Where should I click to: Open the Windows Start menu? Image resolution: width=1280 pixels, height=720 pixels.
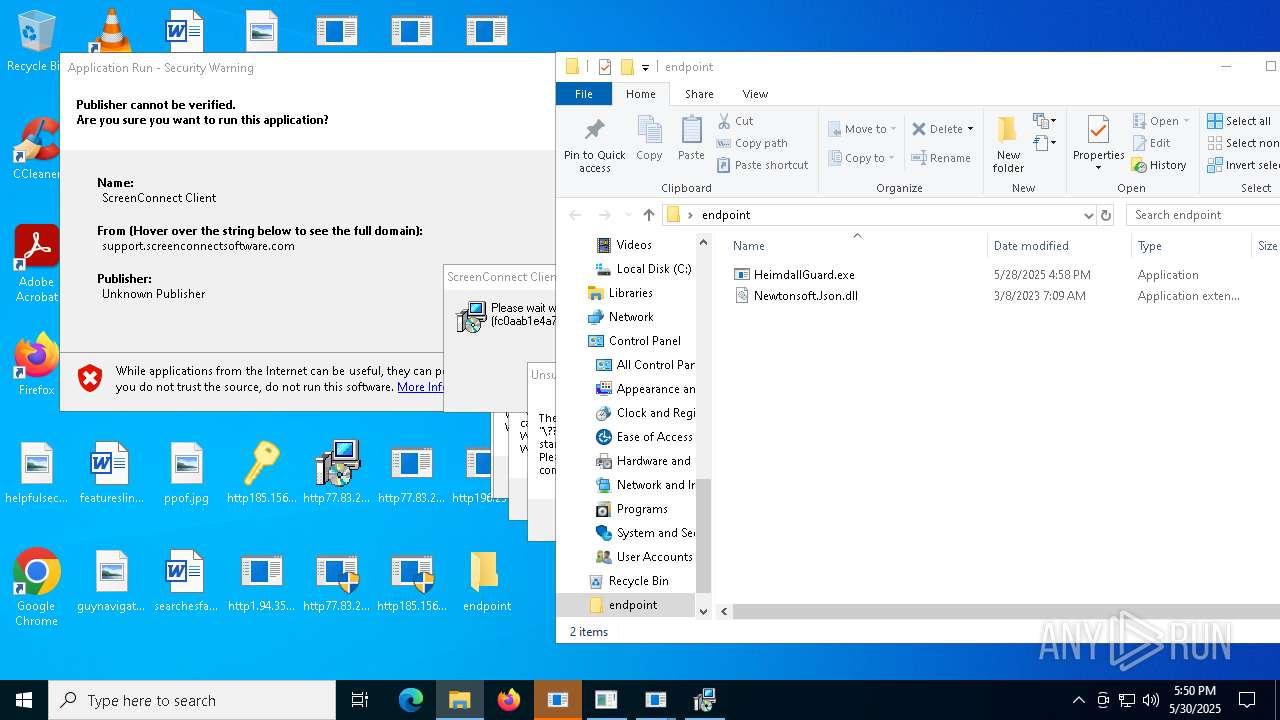coord(24,700)
